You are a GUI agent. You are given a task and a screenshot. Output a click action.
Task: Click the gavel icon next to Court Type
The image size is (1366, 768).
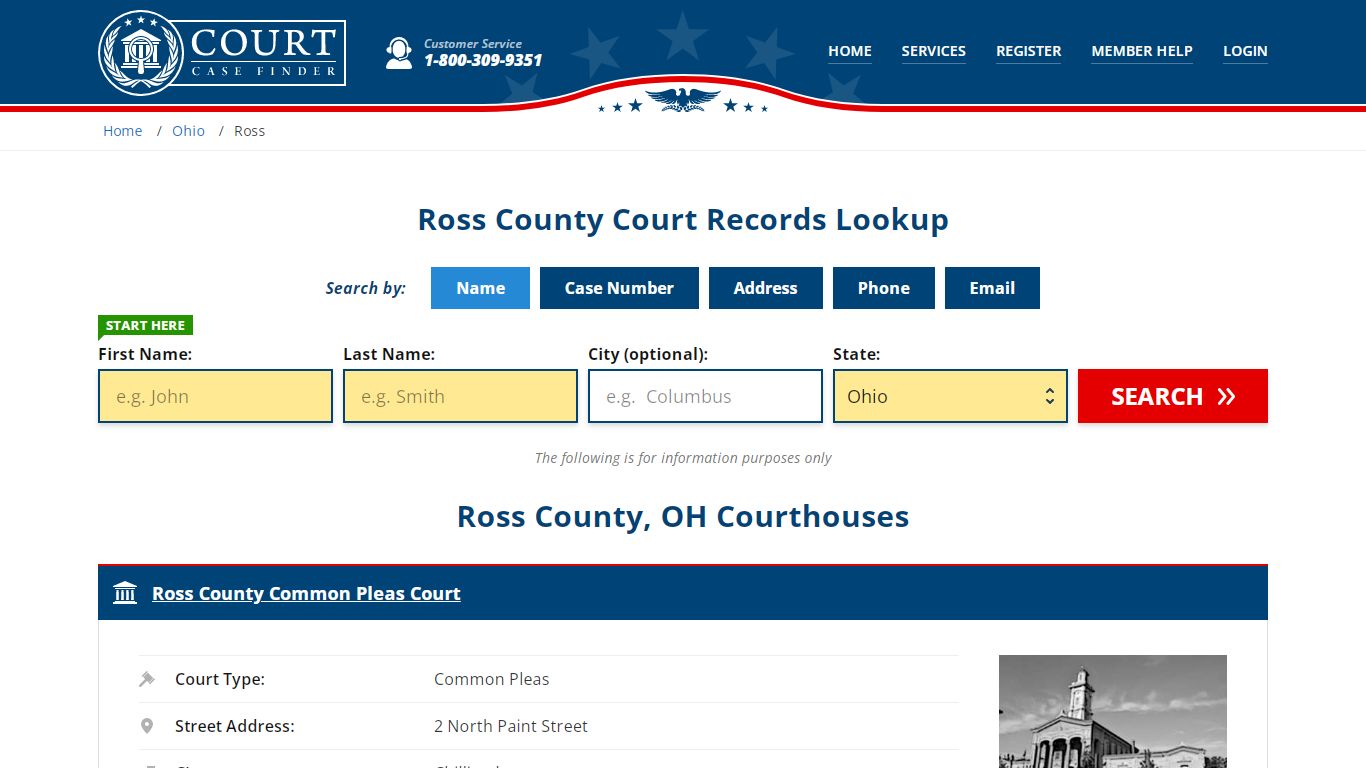point(147,679)
